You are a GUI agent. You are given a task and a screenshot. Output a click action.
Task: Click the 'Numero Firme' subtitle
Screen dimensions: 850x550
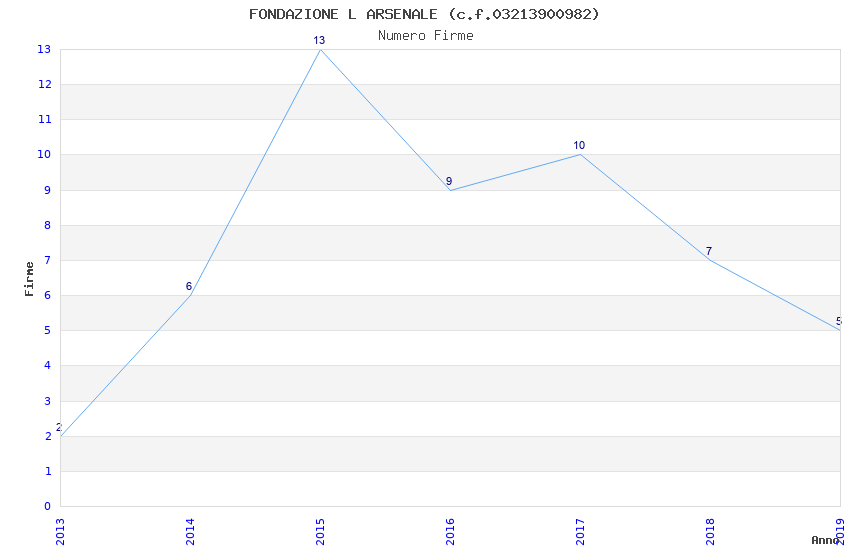click(x=426, y=36)
